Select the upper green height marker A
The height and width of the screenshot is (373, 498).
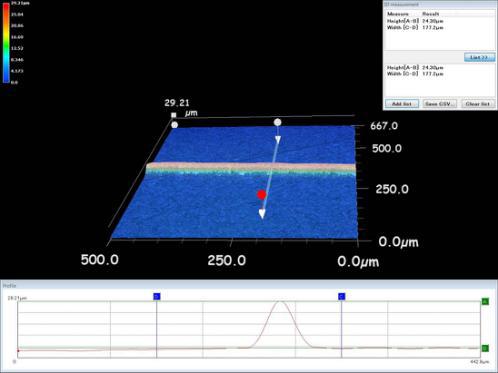click(x=485, y=302)
